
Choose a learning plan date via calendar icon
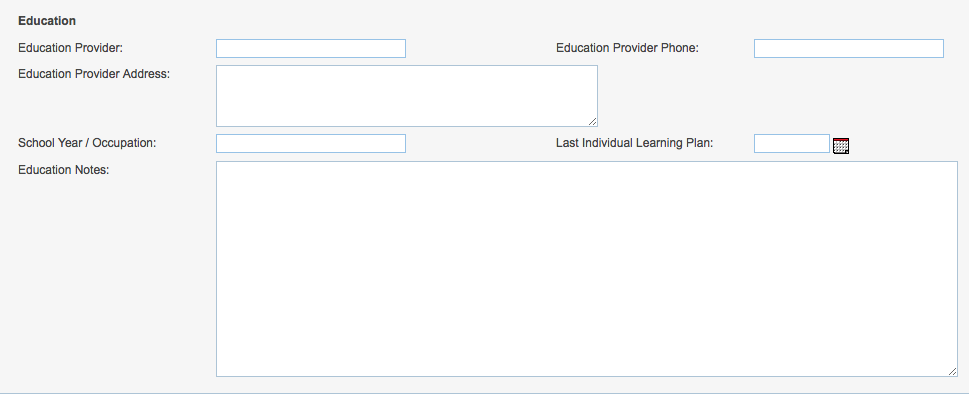pos(840,146)
